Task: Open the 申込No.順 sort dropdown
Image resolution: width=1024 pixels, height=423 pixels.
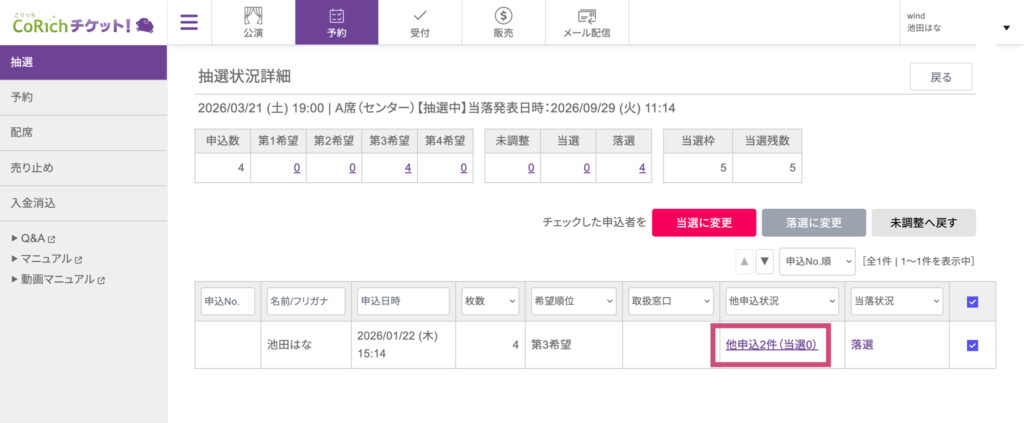Action: pos(817,261)
